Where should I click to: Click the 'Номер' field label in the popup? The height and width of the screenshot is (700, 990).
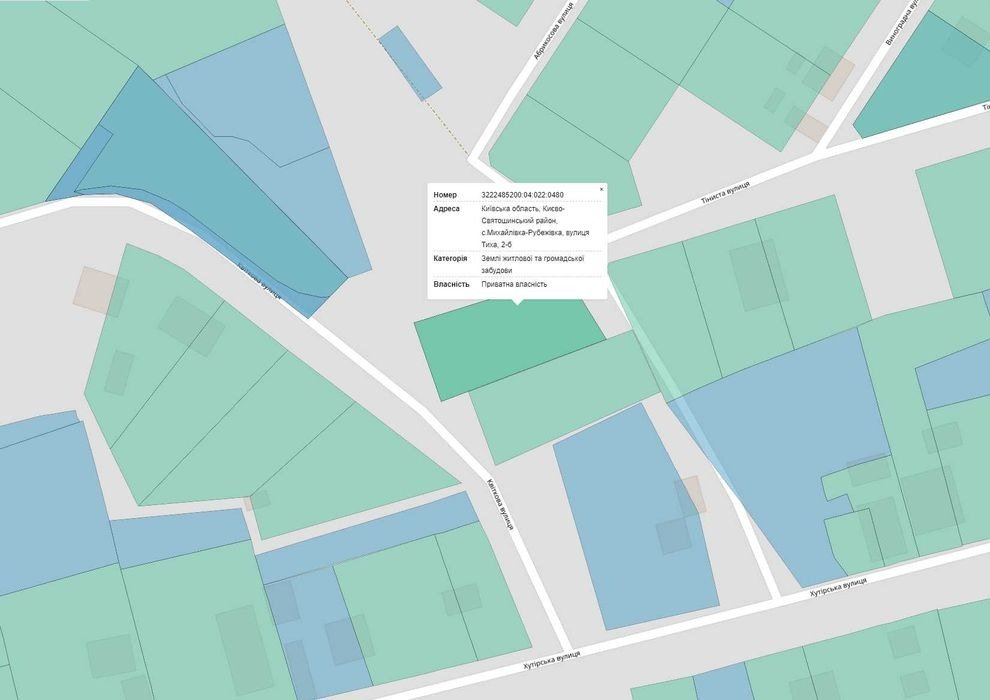pyautogui.click(x=445, y=194)
